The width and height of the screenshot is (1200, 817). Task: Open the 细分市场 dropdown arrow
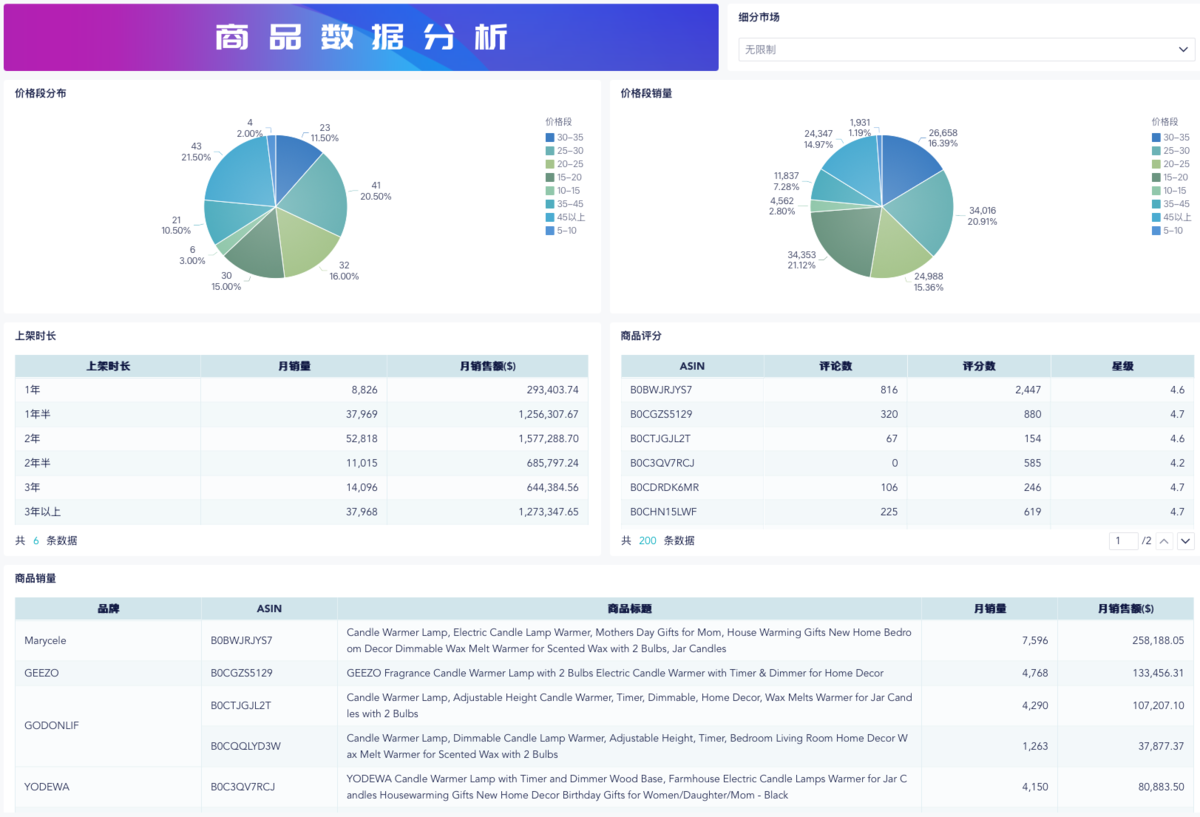[1184, 49]
